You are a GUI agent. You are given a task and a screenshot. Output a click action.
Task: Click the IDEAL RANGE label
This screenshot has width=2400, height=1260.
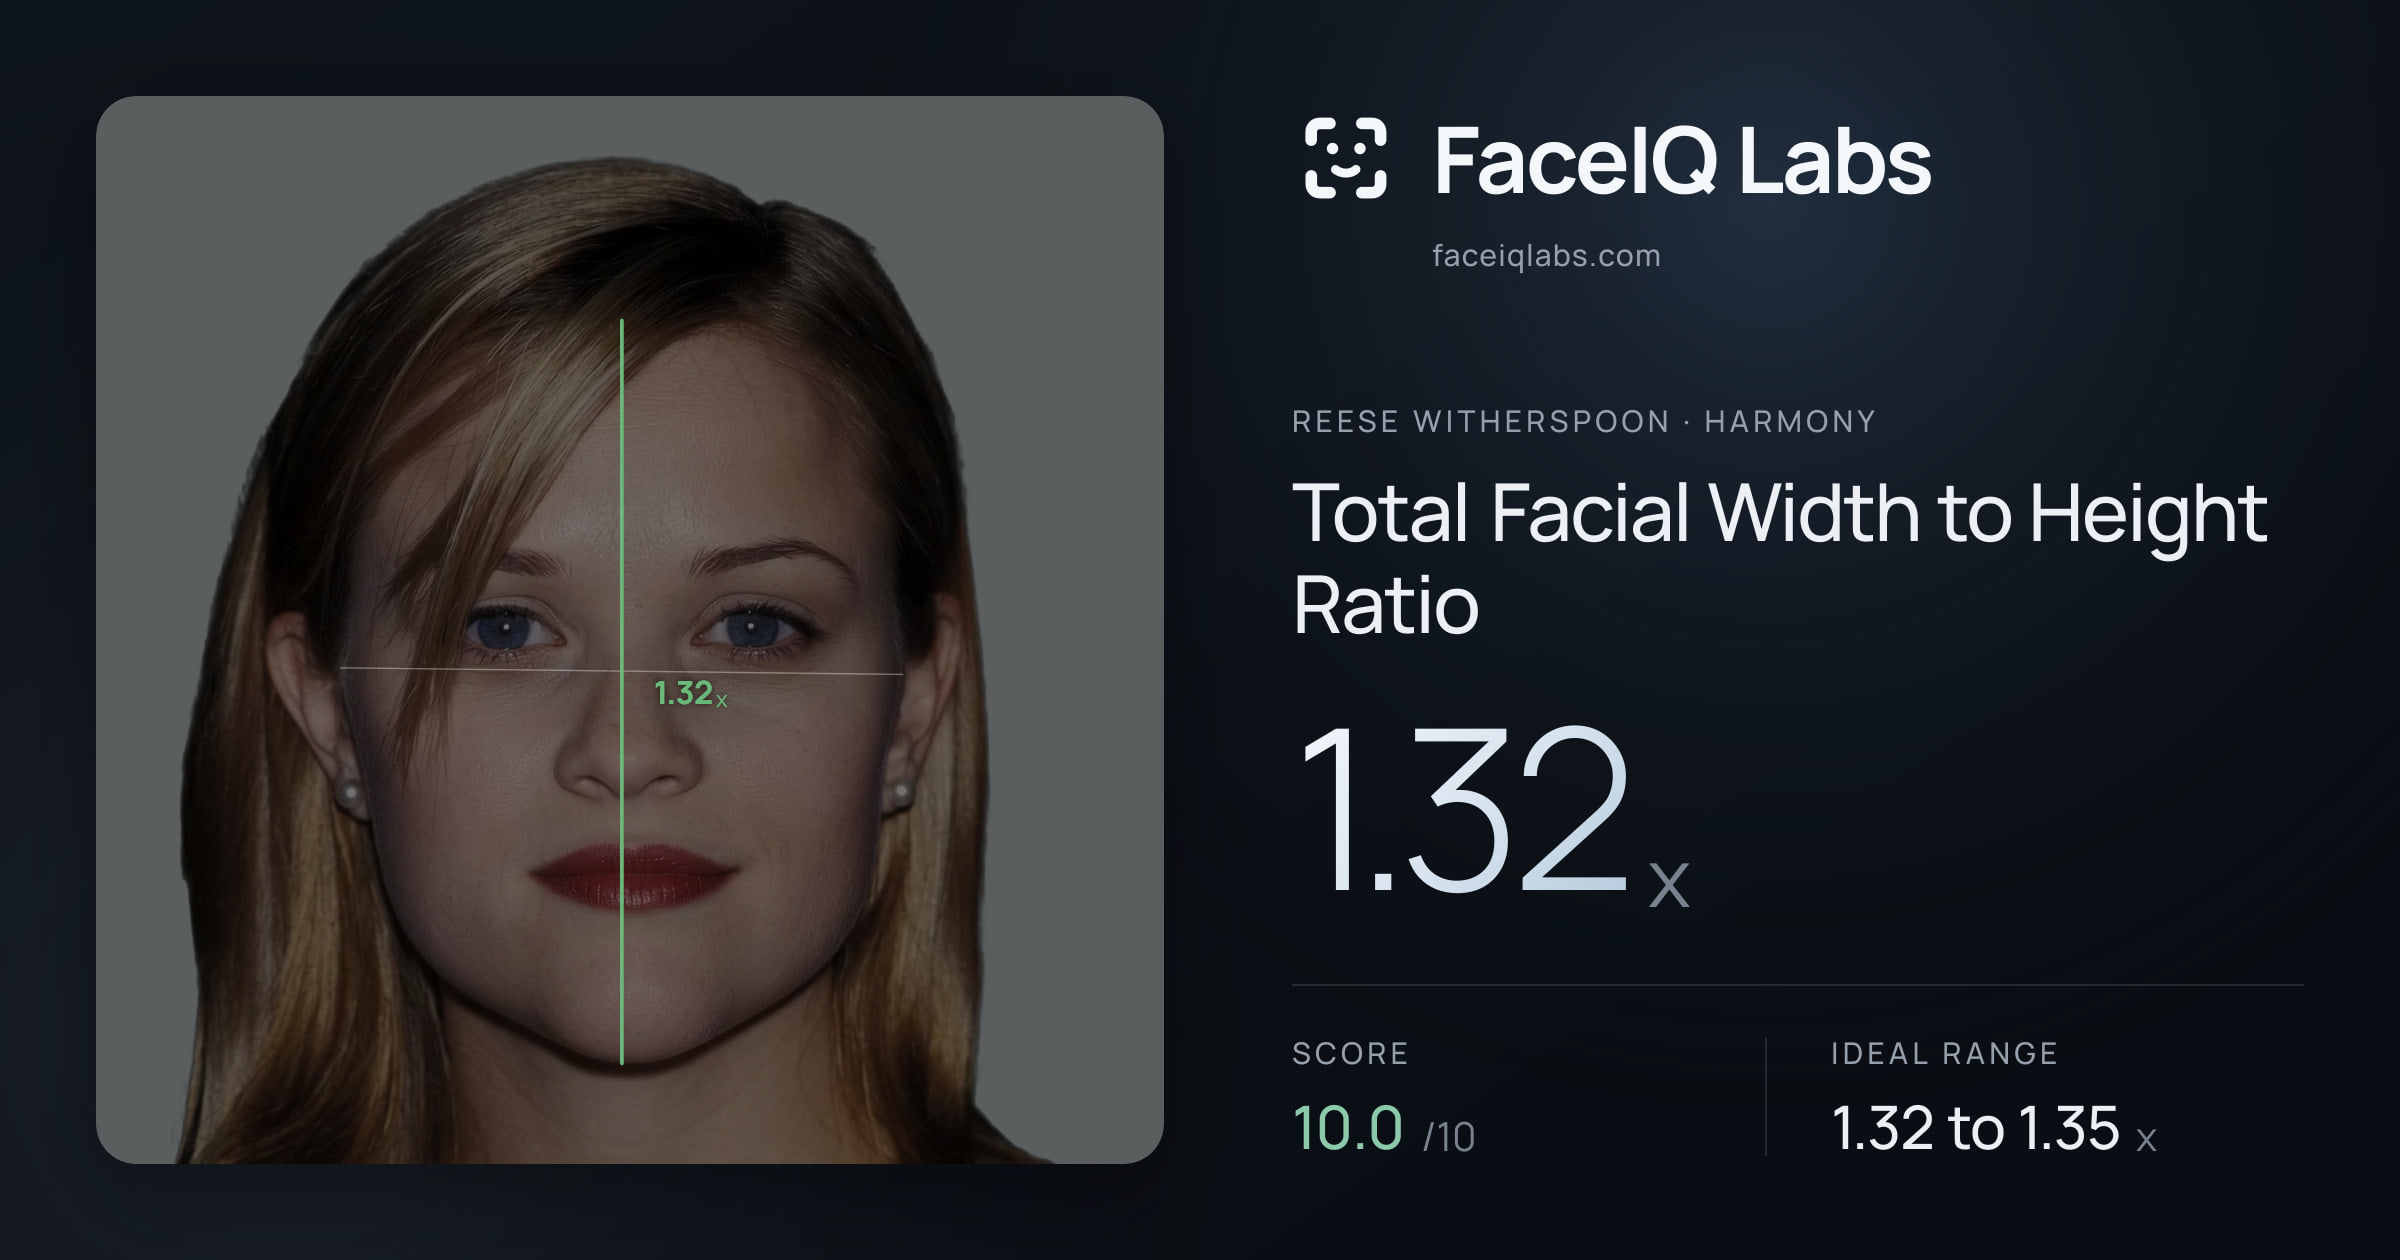click(1944, 1054)
